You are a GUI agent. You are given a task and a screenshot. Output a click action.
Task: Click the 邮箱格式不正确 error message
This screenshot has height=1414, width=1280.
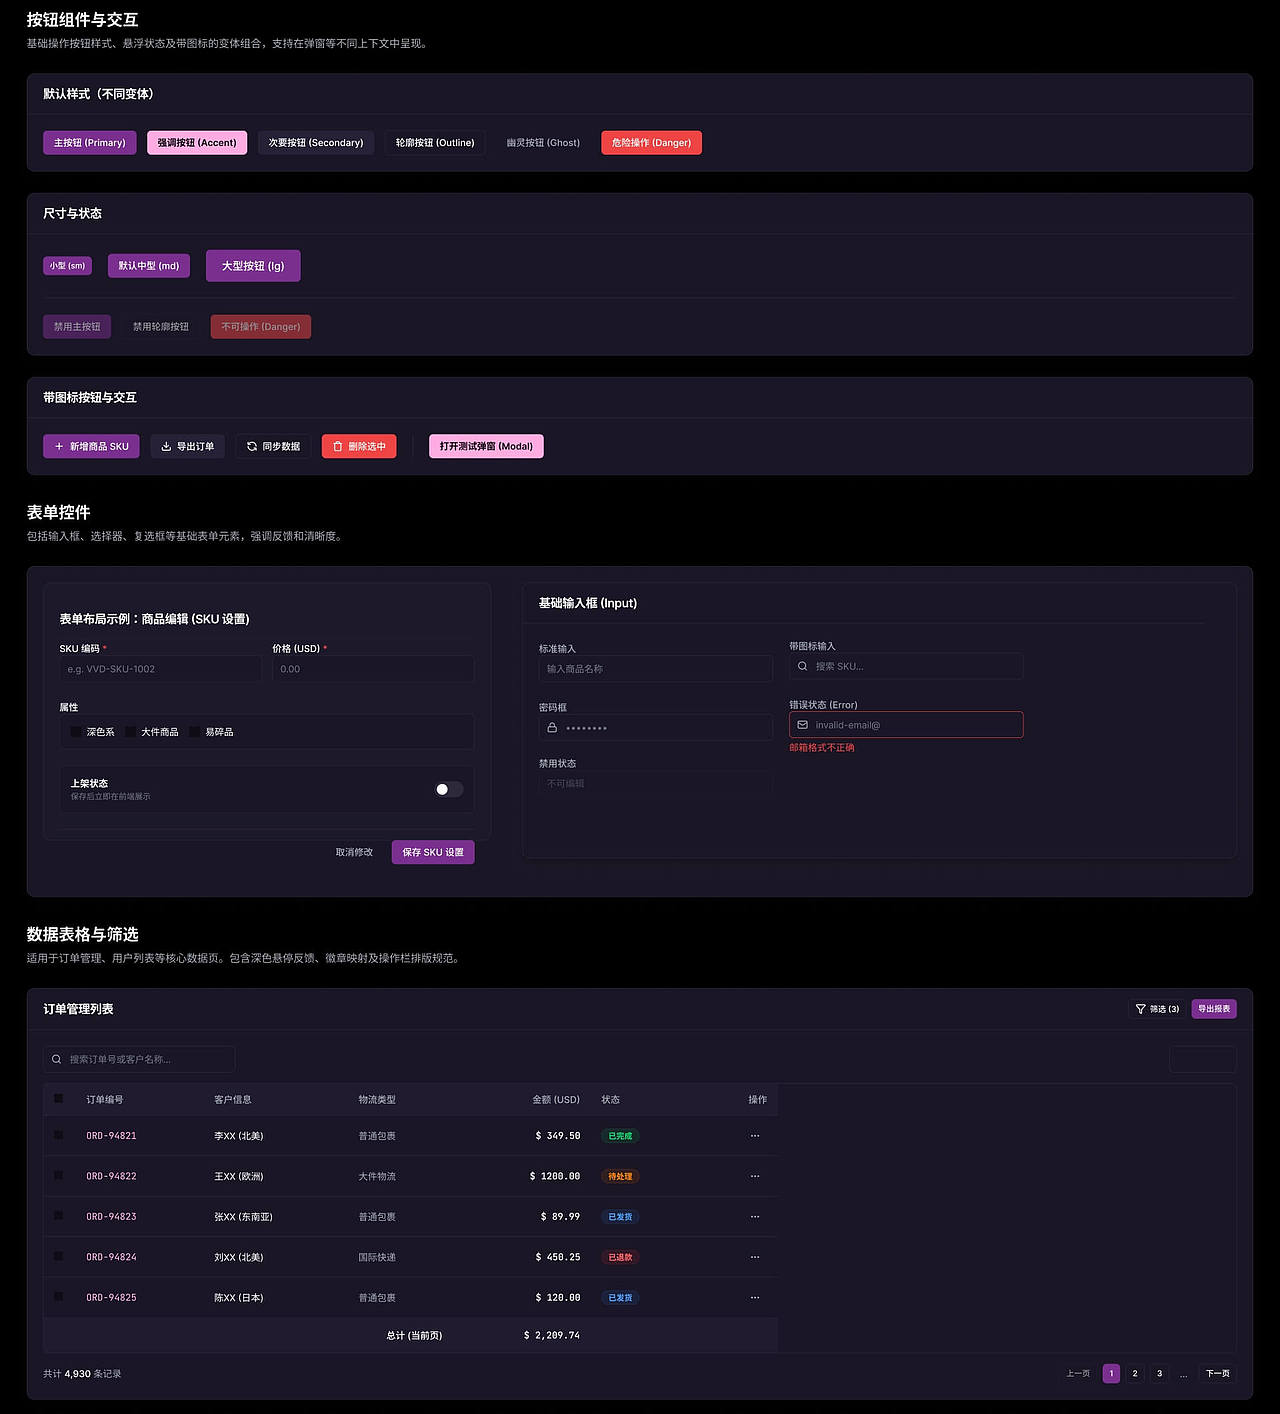point(822,747)
